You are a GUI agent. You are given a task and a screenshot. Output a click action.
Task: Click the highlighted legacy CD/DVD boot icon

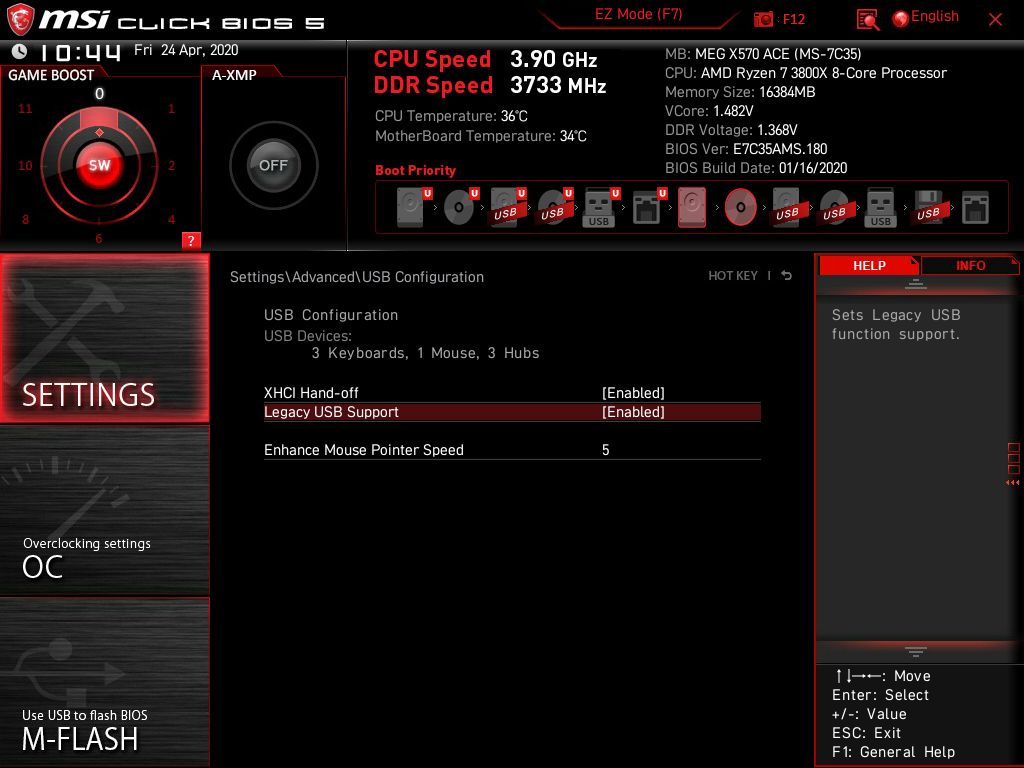pyautogui.click(x=741, y=207)
